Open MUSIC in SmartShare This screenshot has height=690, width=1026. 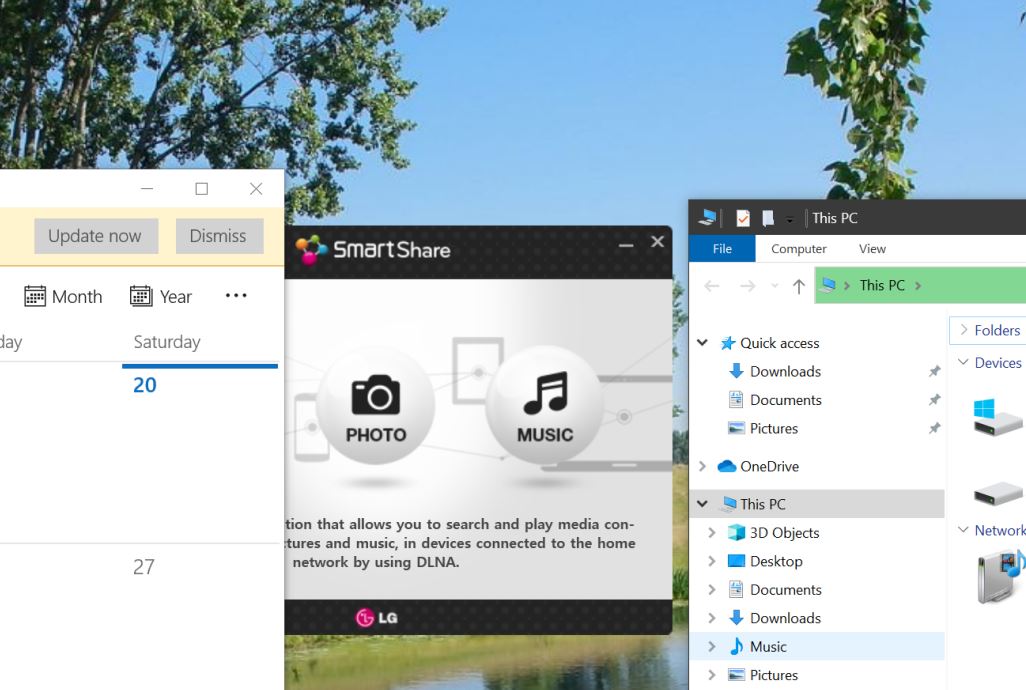544,405
